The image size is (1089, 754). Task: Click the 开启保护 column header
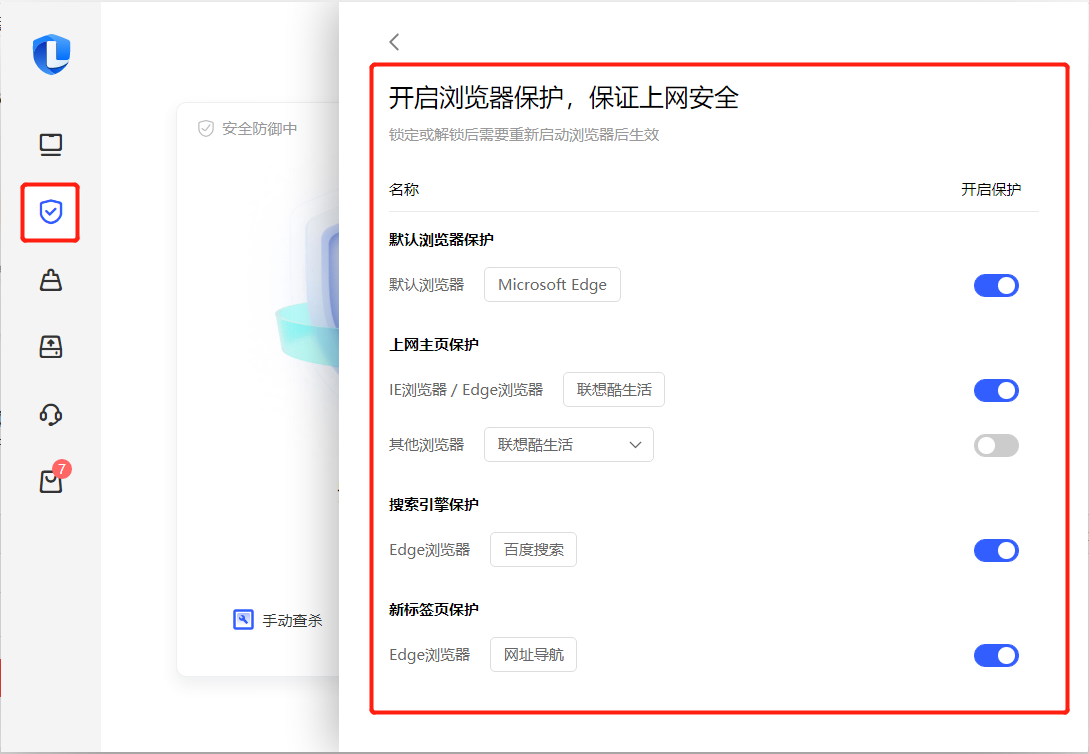pos(991,190)
